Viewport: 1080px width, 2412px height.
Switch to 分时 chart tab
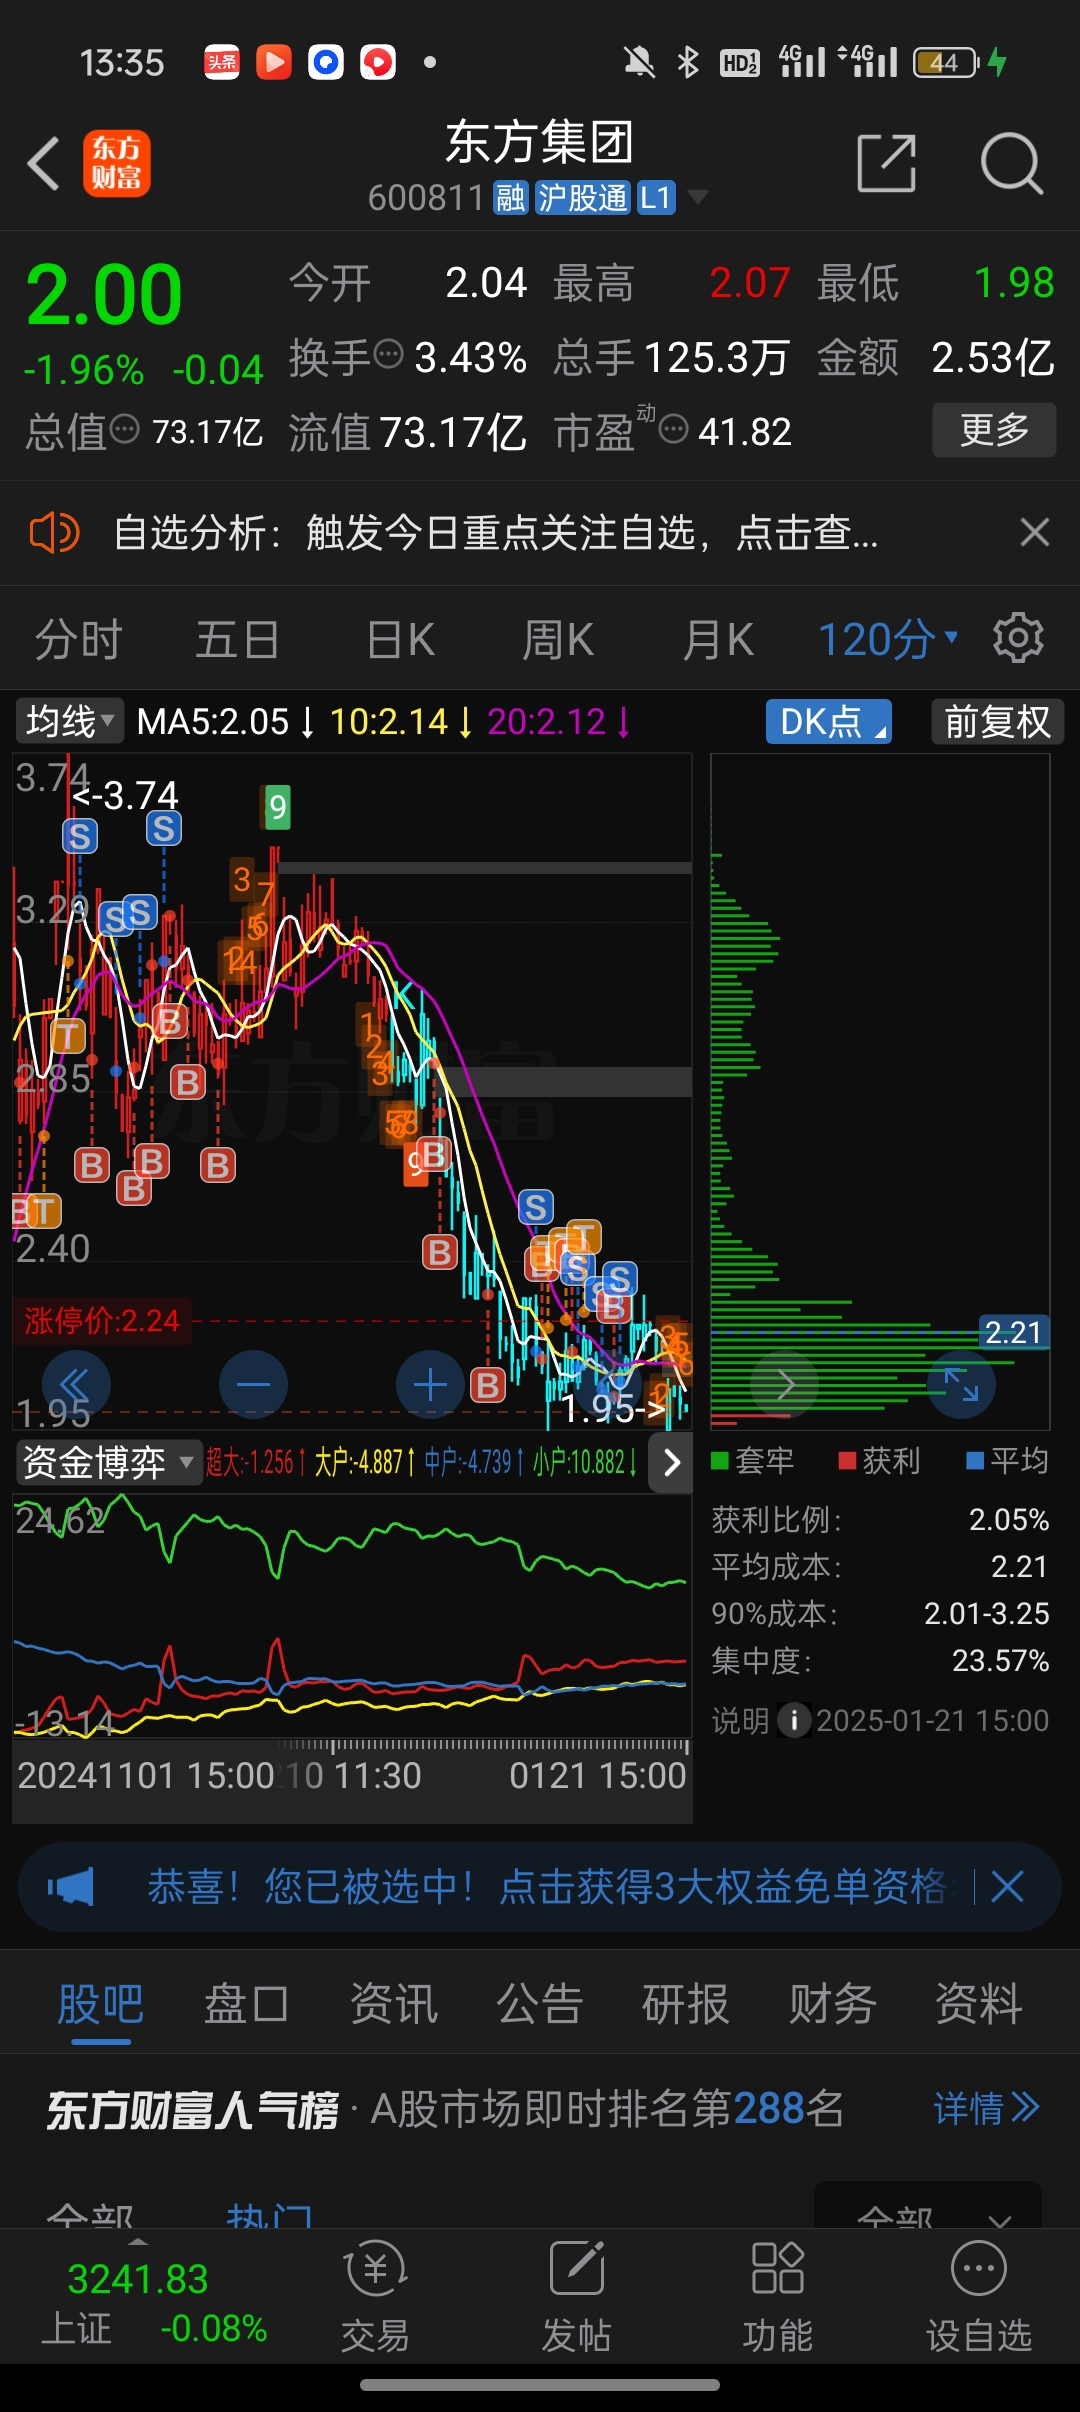(79, 639)
